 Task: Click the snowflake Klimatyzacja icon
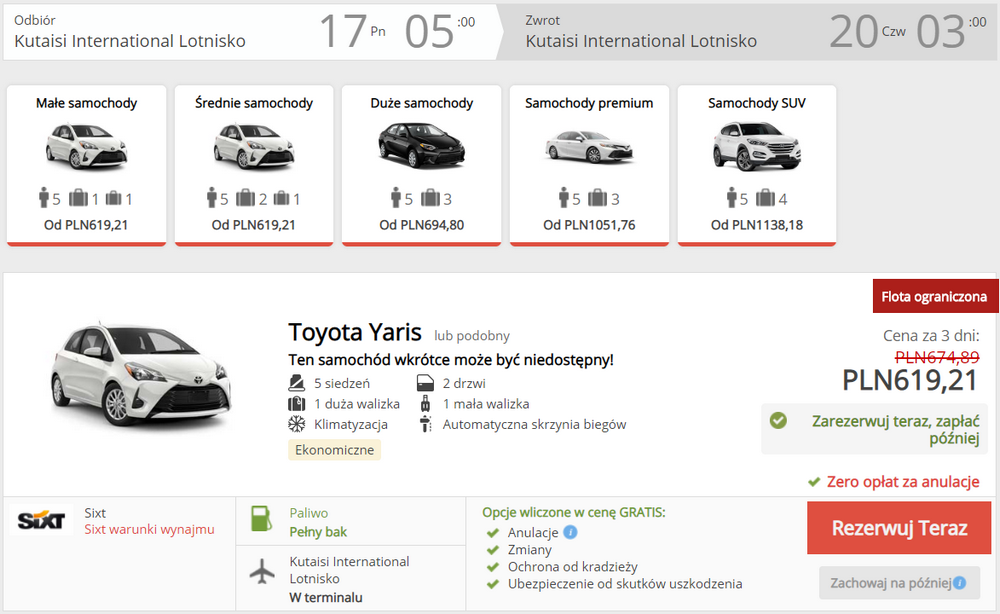click(x=297, y=424)
